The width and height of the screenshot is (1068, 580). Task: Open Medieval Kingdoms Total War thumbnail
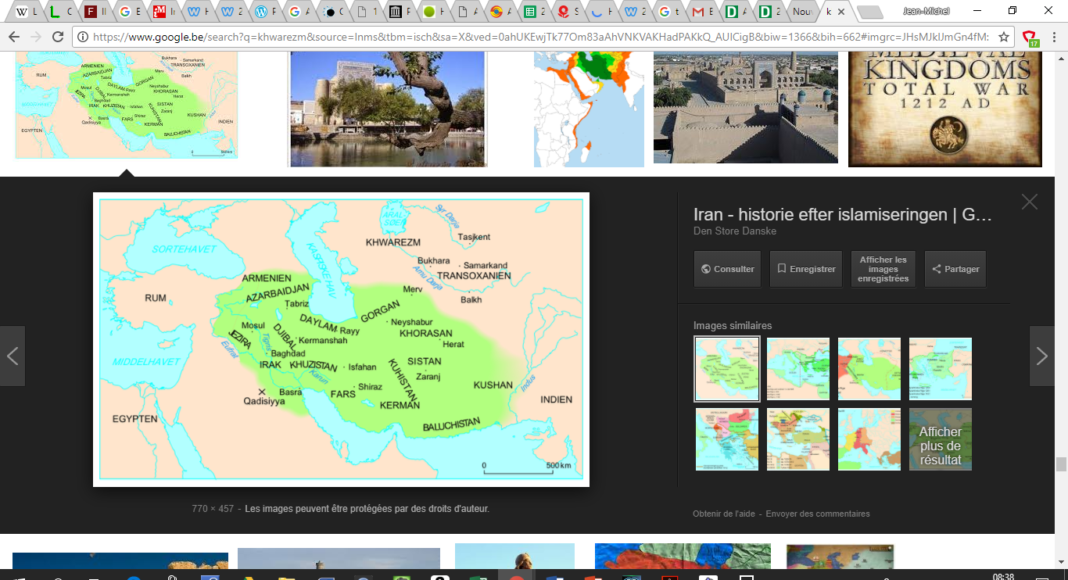coord(944,108)
